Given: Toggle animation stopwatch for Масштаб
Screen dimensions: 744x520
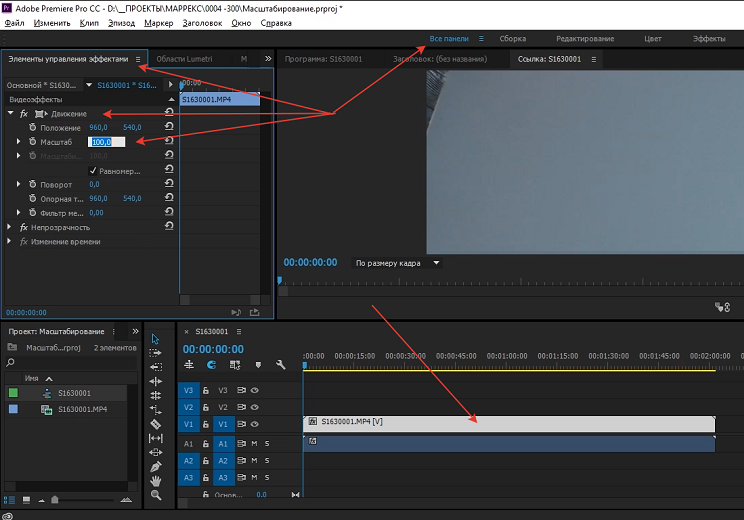Looking at the screenshot, I should click(x=32, y=141).
